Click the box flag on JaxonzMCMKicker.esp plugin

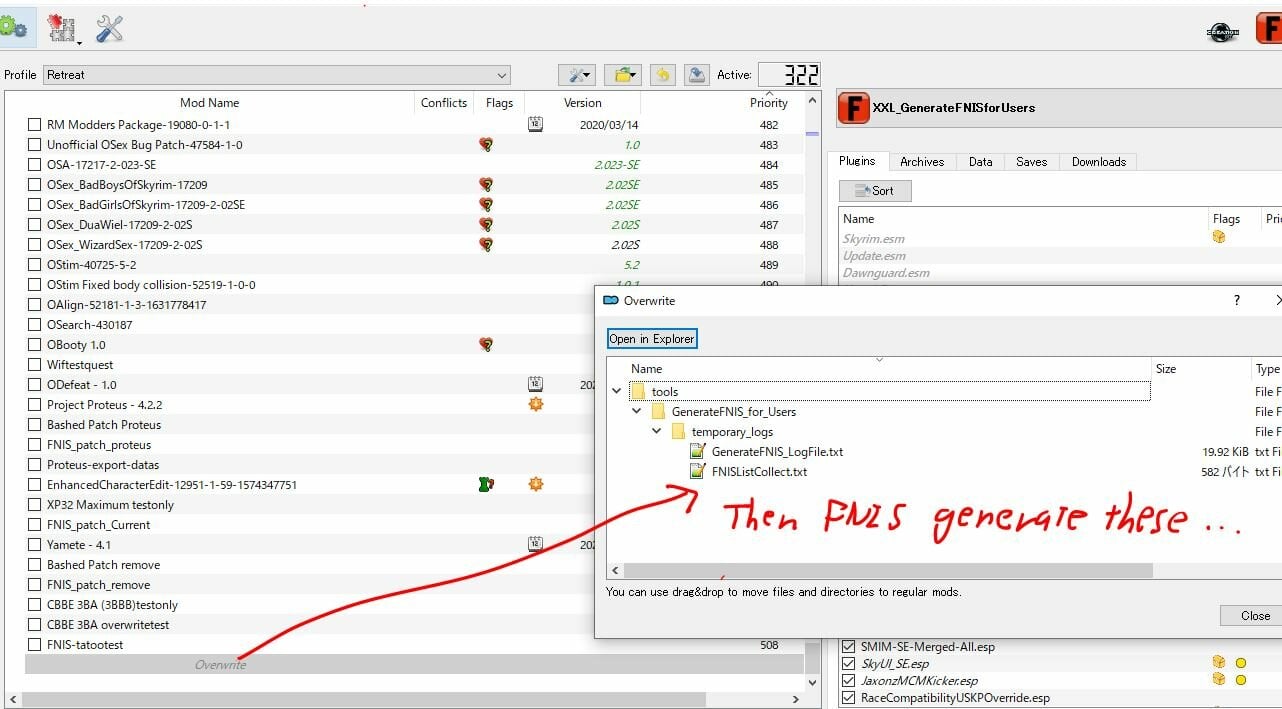click(1219, 679)
